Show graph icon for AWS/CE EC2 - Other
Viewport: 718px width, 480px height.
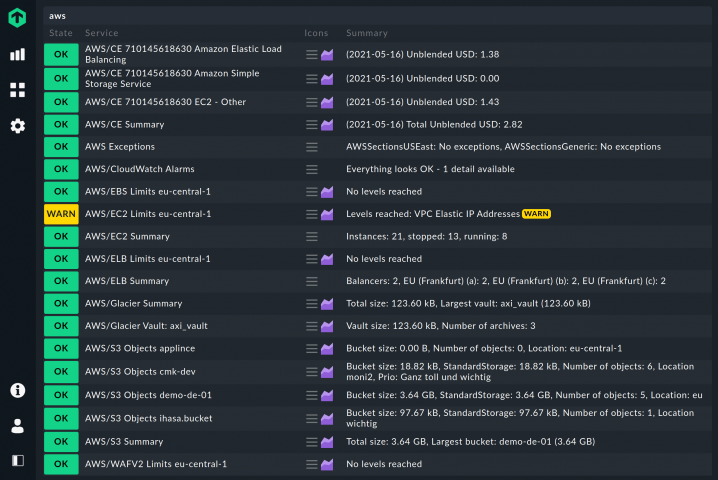coord(327,102)
